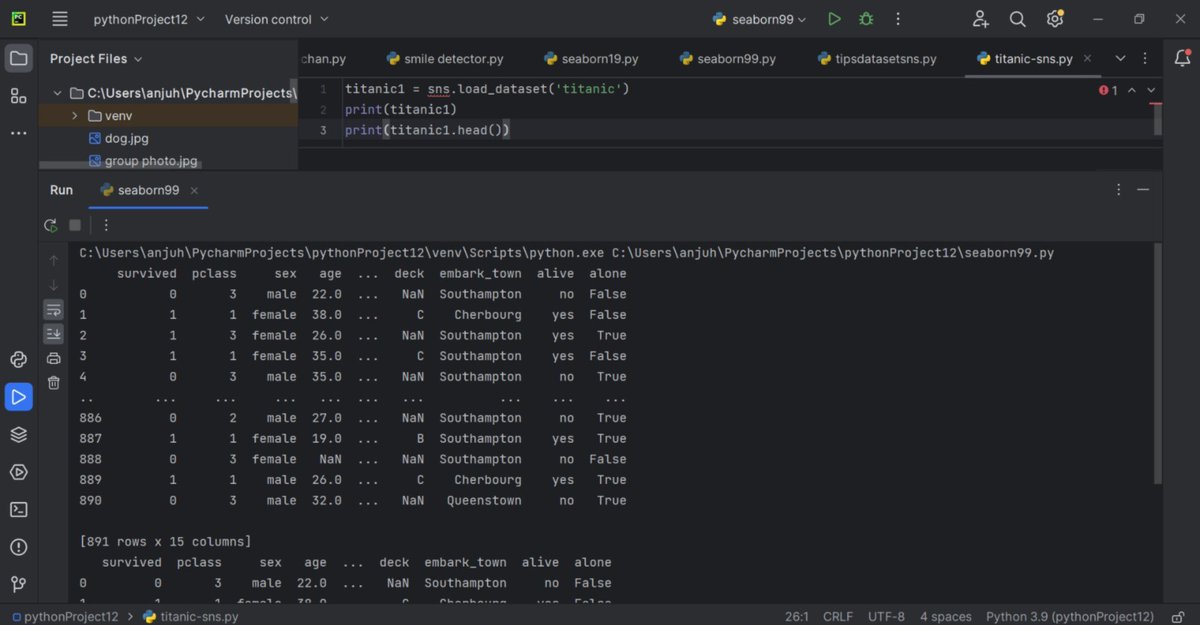Click 4 spaces indent setting
This screenshot has width=1200, height=625.
[946, 616]
